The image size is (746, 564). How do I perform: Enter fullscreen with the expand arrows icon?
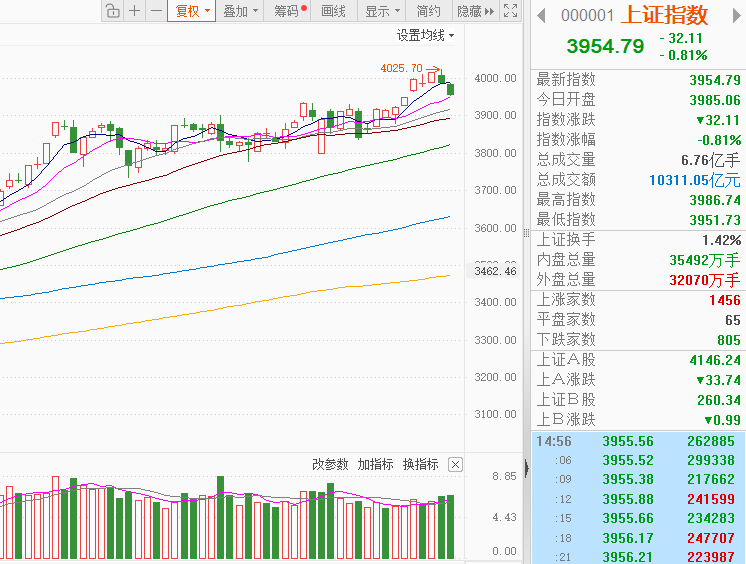pos(510,11)
